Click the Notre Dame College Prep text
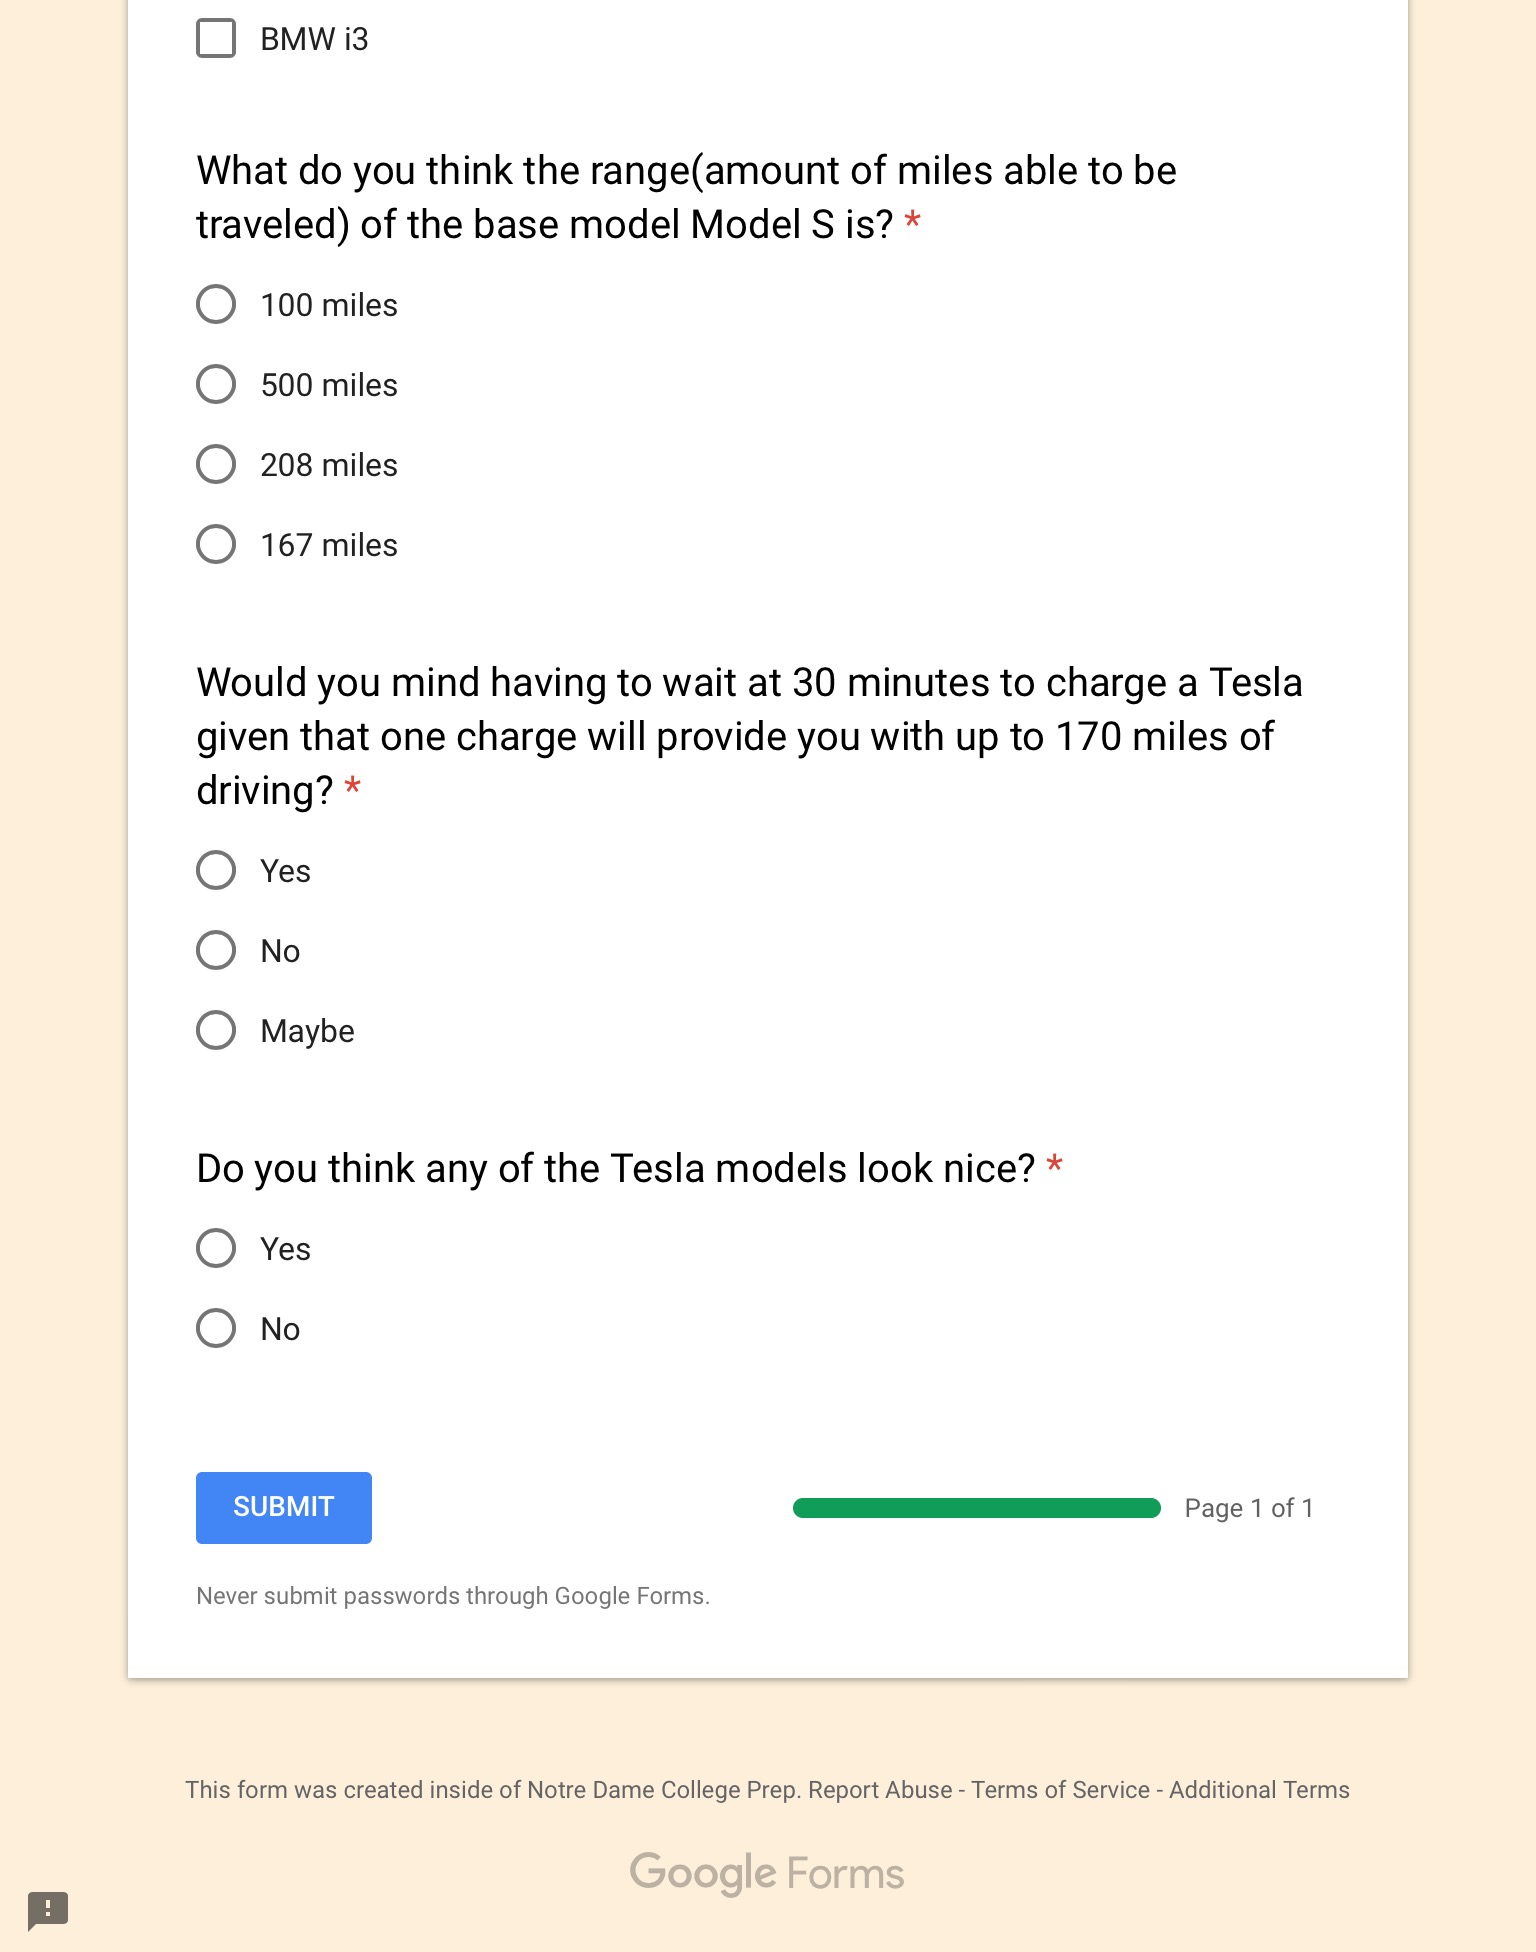 (661, 1789)
